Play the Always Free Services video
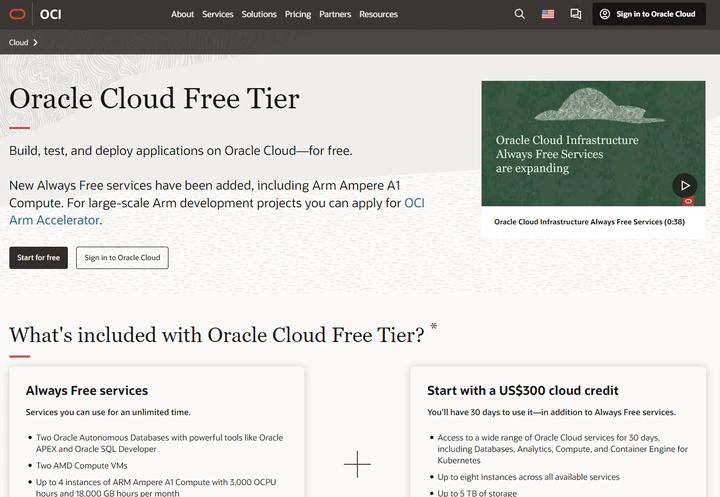This screenshot has width=720, height=497. pos(685,185)
